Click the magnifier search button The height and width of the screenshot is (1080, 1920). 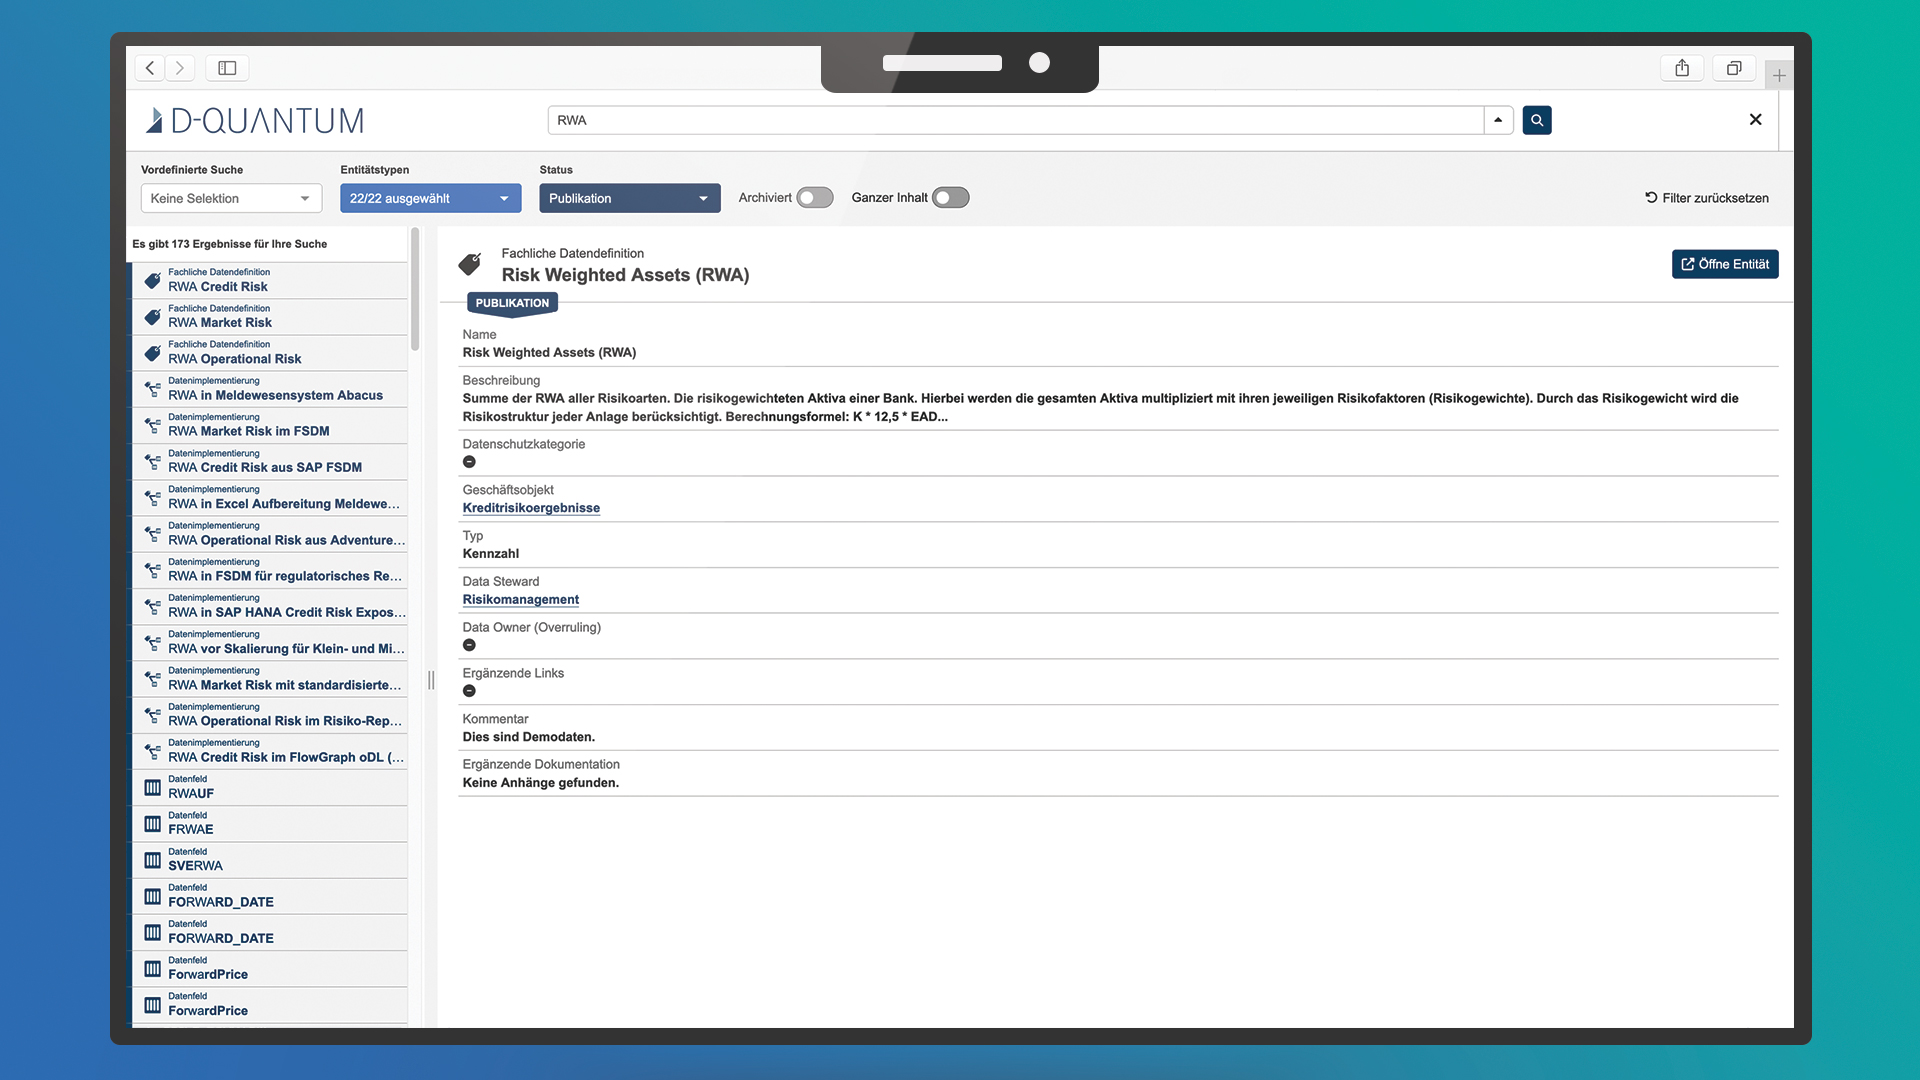click(x=1536, y=120)
